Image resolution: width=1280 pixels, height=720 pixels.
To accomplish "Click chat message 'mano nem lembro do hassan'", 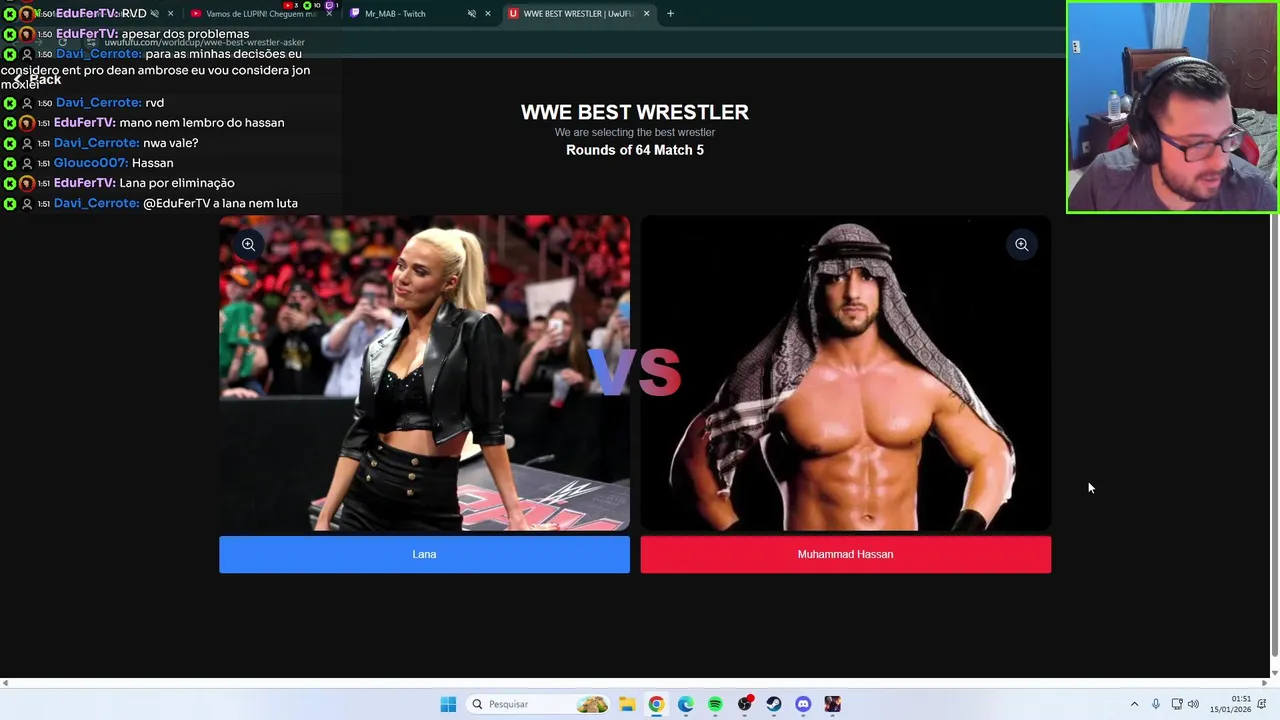I will tap(202, 123).
